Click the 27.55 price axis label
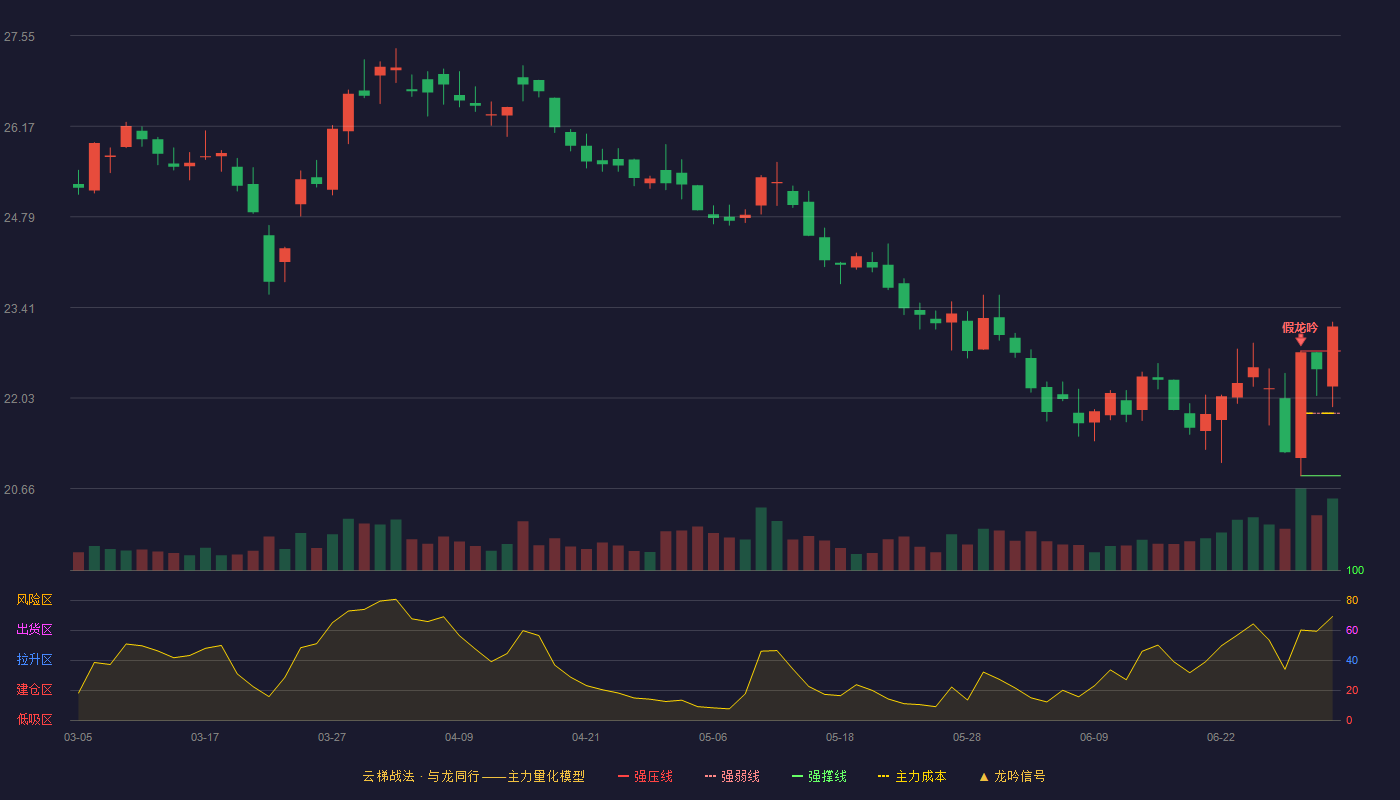The height and width of the screenshot is (800, 1400). [19, 37]
